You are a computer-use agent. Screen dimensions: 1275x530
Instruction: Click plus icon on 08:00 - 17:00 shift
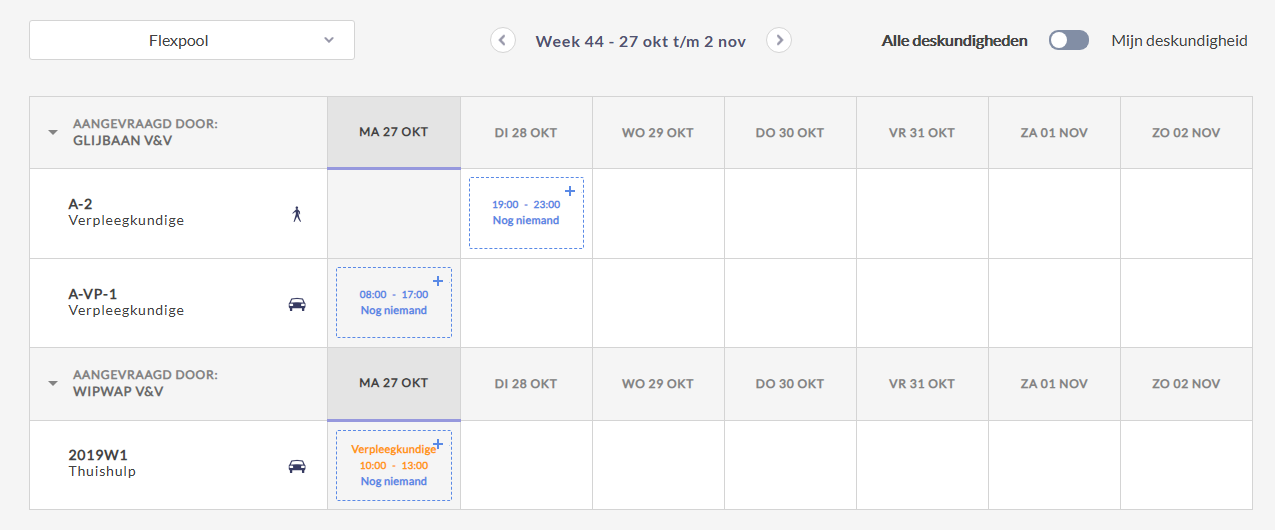[437, 281]
